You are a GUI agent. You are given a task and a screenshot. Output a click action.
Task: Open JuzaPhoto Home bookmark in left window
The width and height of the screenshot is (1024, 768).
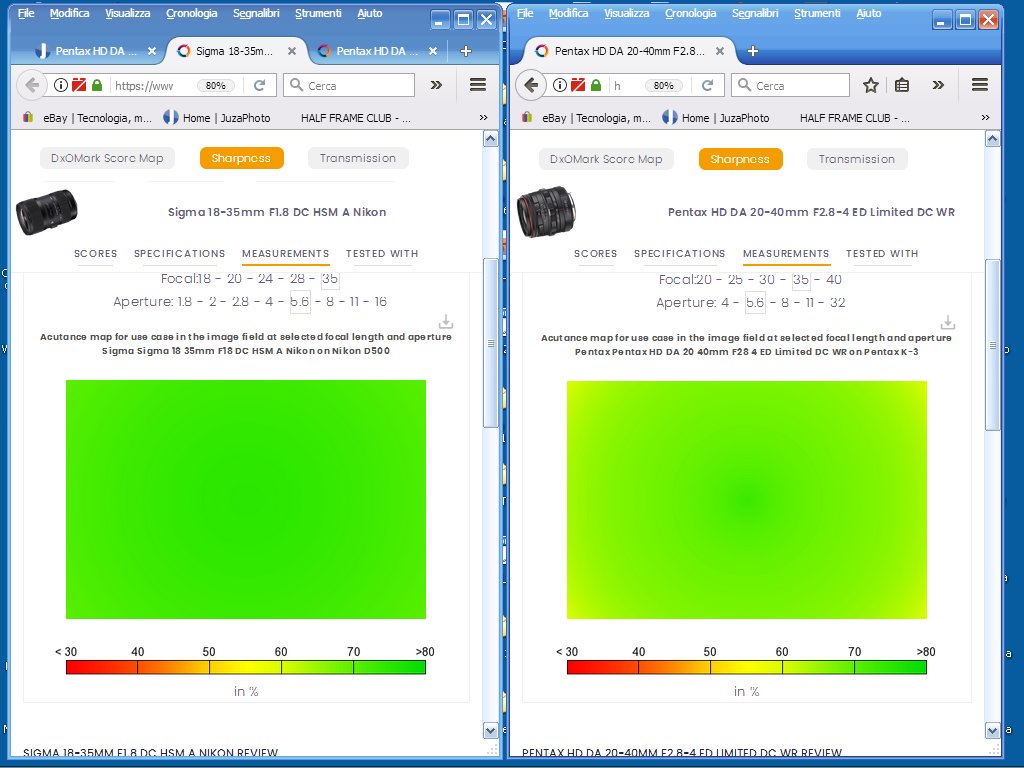[217, 118]
